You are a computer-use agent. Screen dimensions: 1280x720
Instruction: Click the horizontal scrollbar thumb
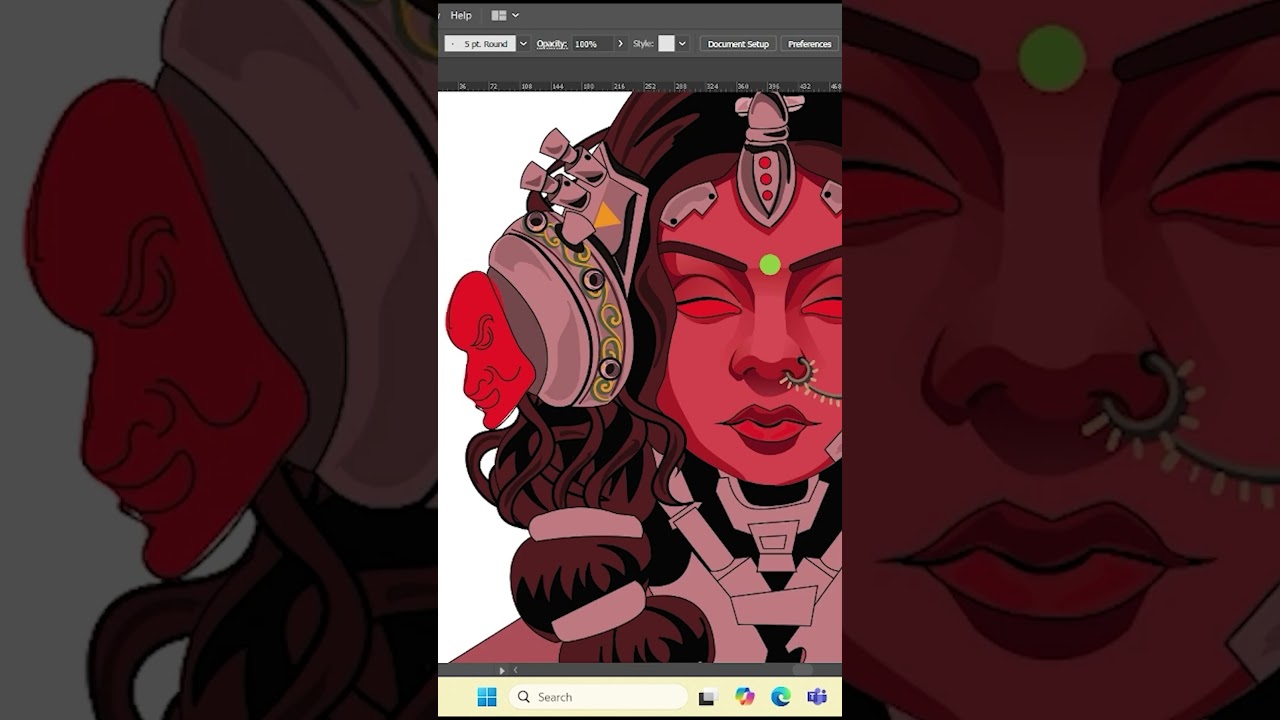click(x=803, y=670)
